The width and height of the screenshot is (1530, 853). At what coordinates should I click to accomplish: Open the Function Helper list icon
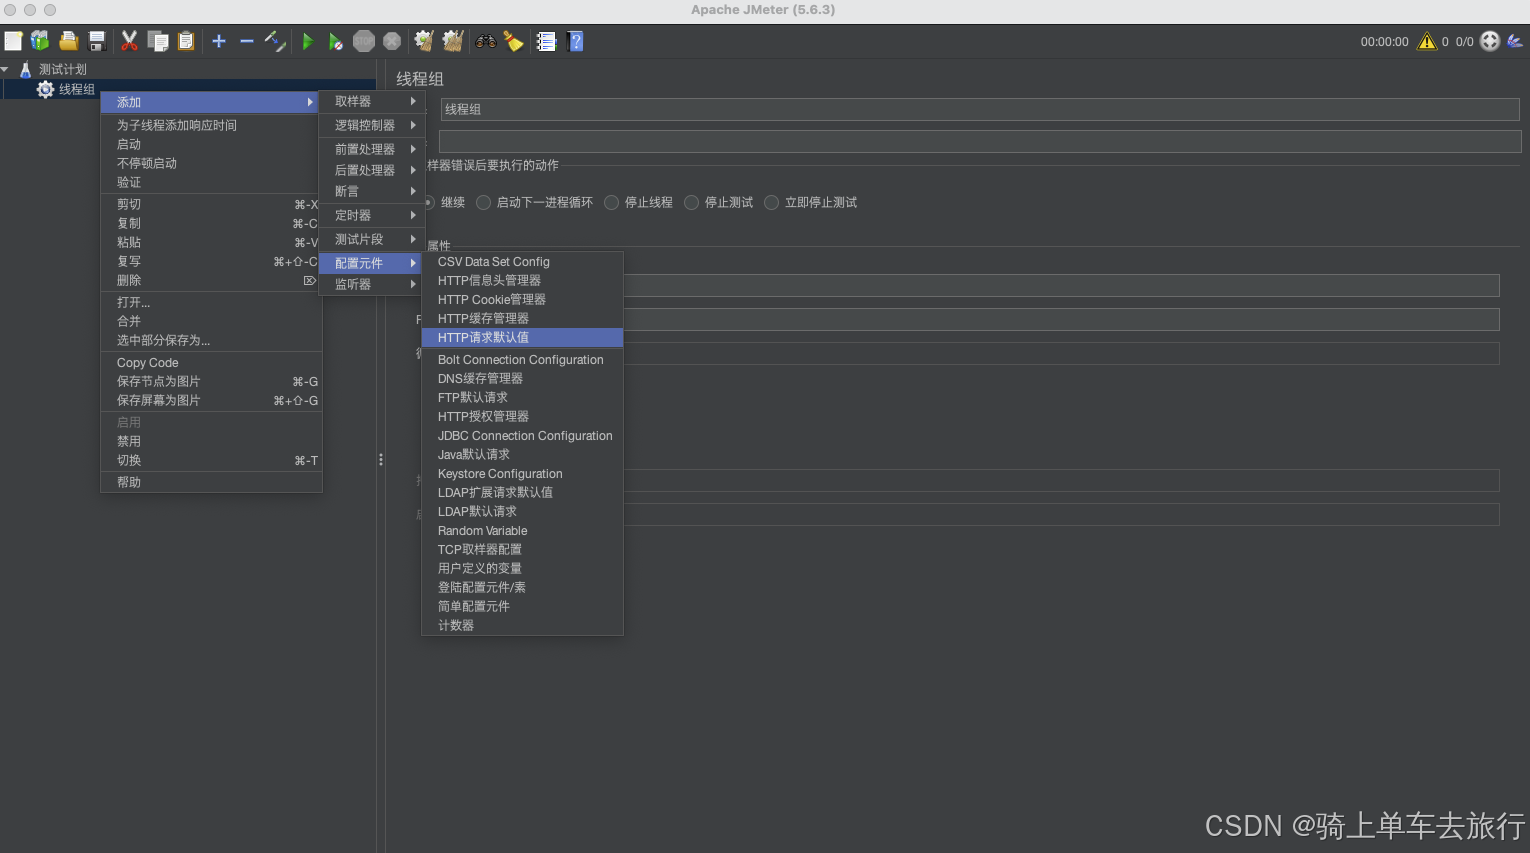(x=546, y=41)
